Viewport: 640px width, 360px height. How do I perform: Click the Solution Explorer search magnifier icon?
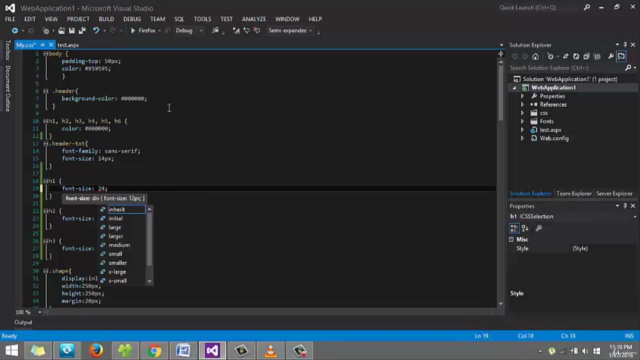[628, 68]
